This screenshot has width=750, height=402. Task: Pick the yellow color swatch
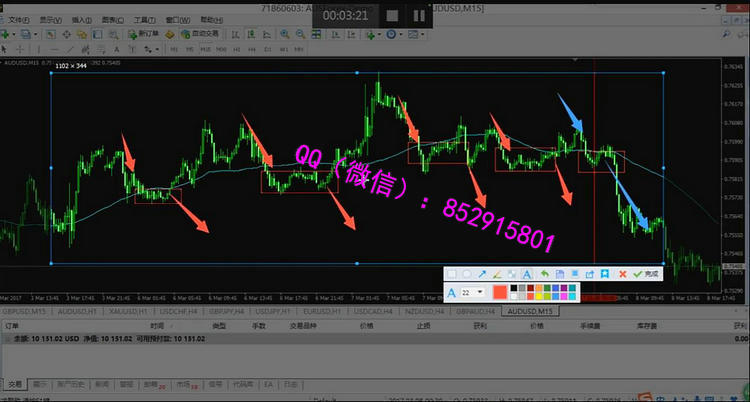(538, 295)
